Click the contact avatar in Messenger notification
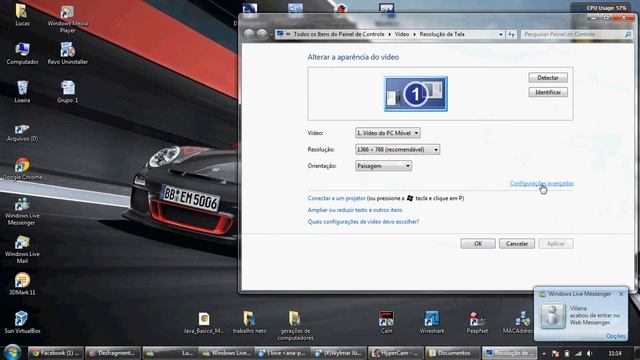 click(552, 315)
